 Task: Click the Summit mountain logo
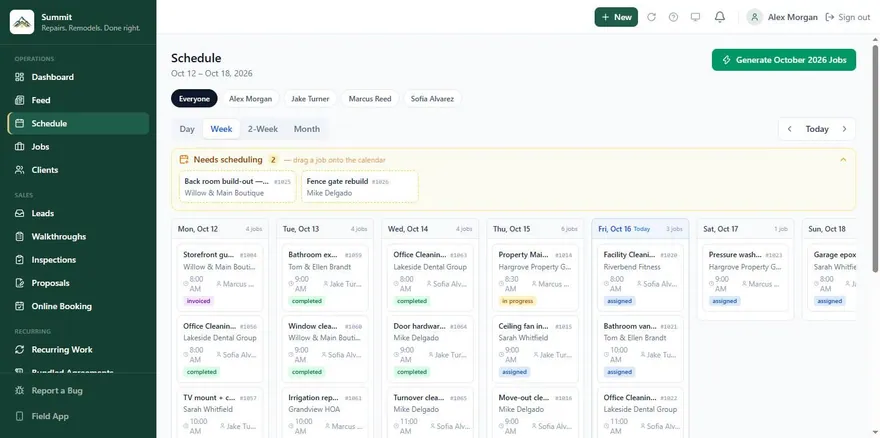(22, 22)
